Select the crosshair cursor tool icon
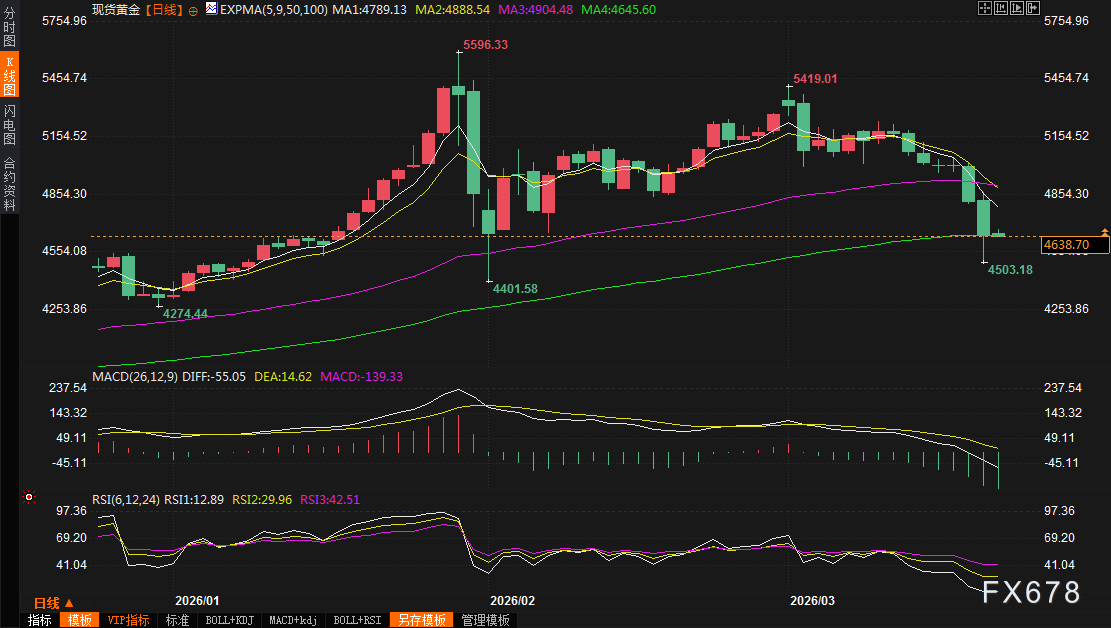 (985, 8)
